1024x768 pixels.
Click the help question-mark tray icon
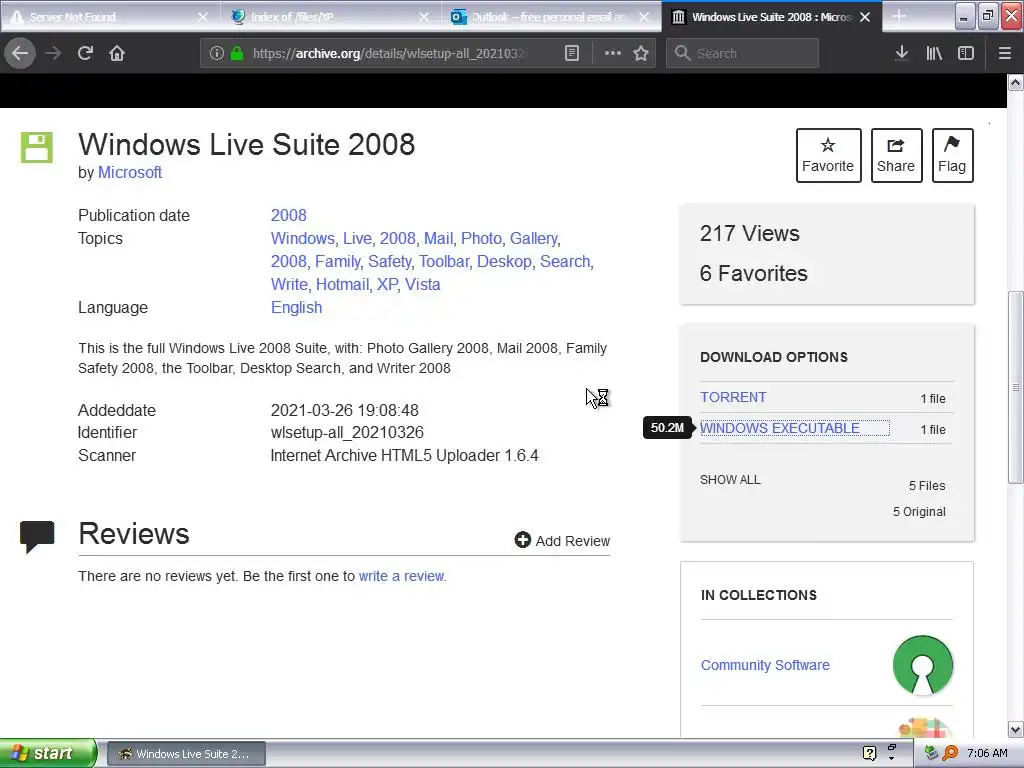[x=869, y=754]
